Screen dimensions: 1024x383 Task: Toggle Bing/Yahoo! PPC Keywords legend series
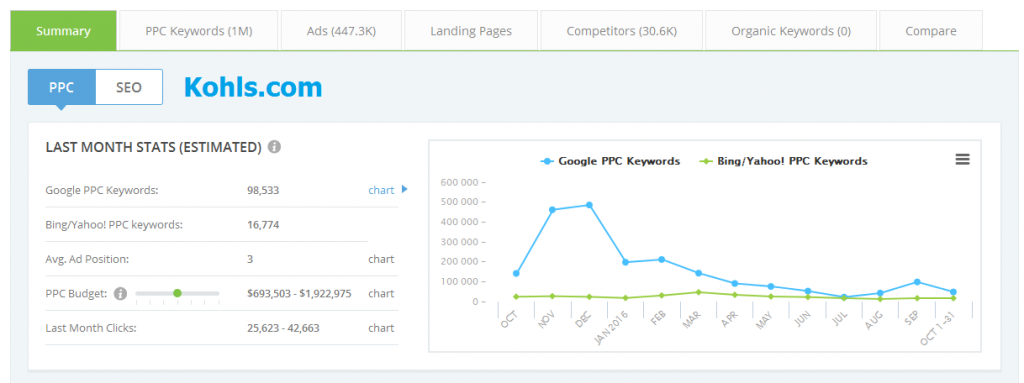[x=783, y=161]
